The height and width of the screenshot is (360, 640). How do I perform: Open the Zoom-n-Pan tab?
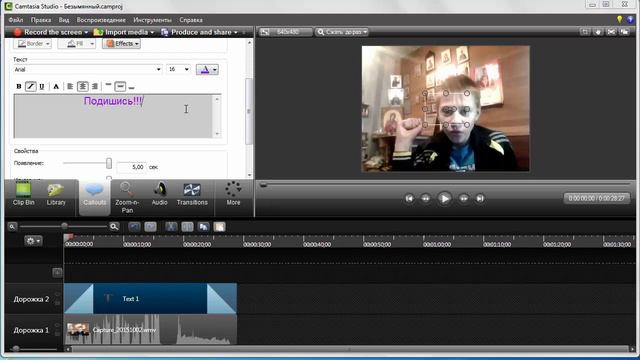click(127, 198)
